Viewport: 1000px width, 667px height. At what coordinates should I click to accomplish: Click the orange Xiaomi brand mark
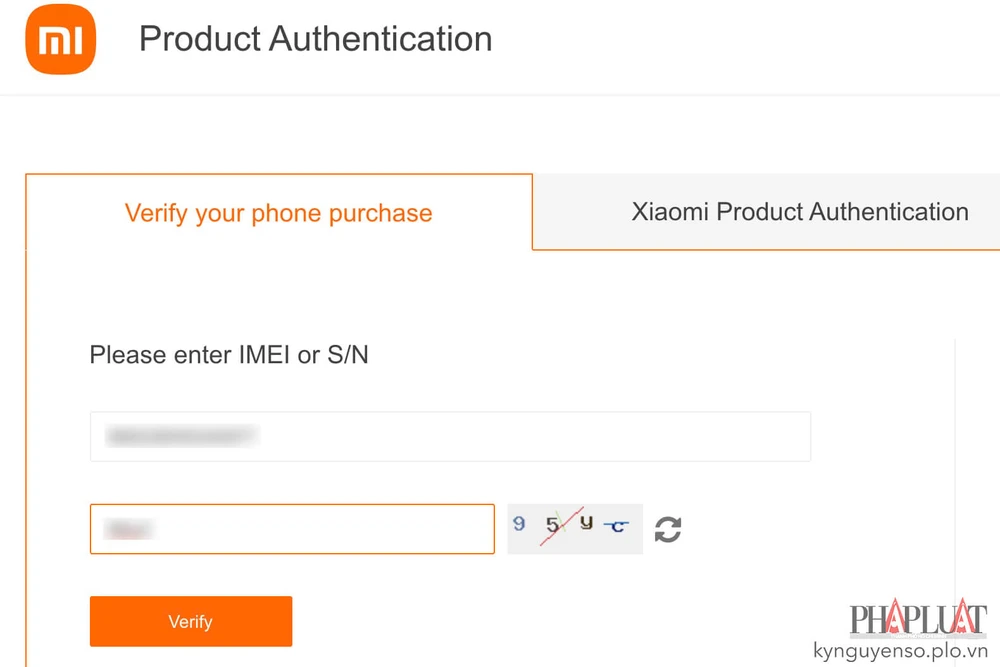[x=60, y=40]
